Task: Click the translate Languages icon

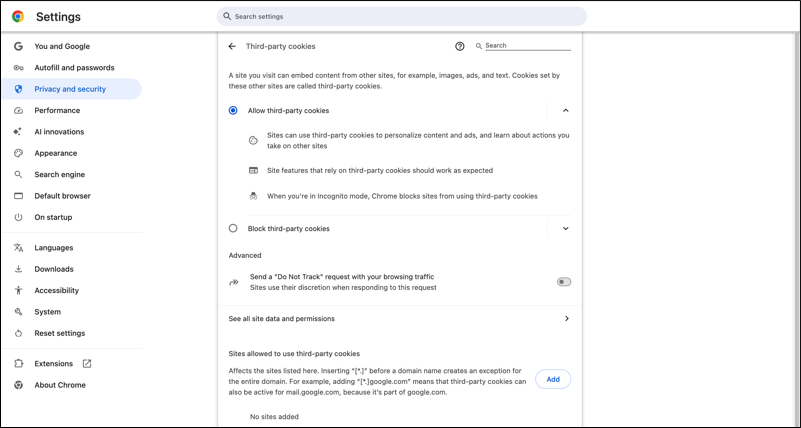Action: click(18, 248)
